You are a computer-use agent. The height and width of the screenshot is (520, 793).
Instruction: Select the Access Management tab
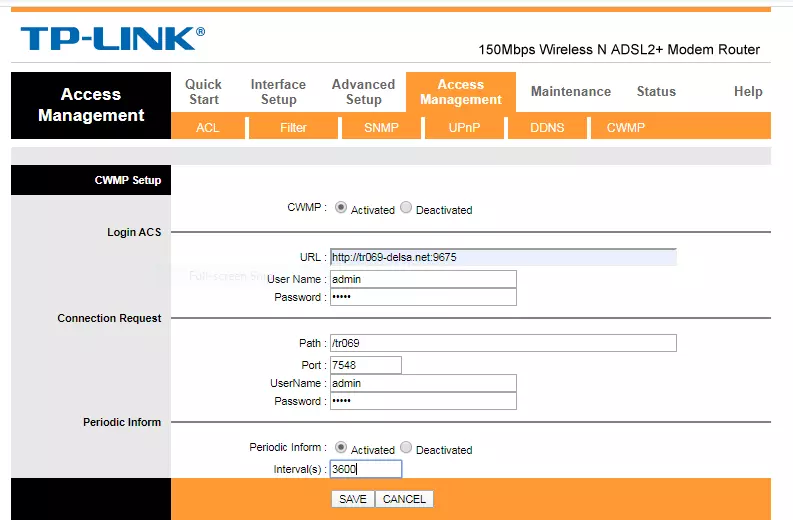click(461, 92)
